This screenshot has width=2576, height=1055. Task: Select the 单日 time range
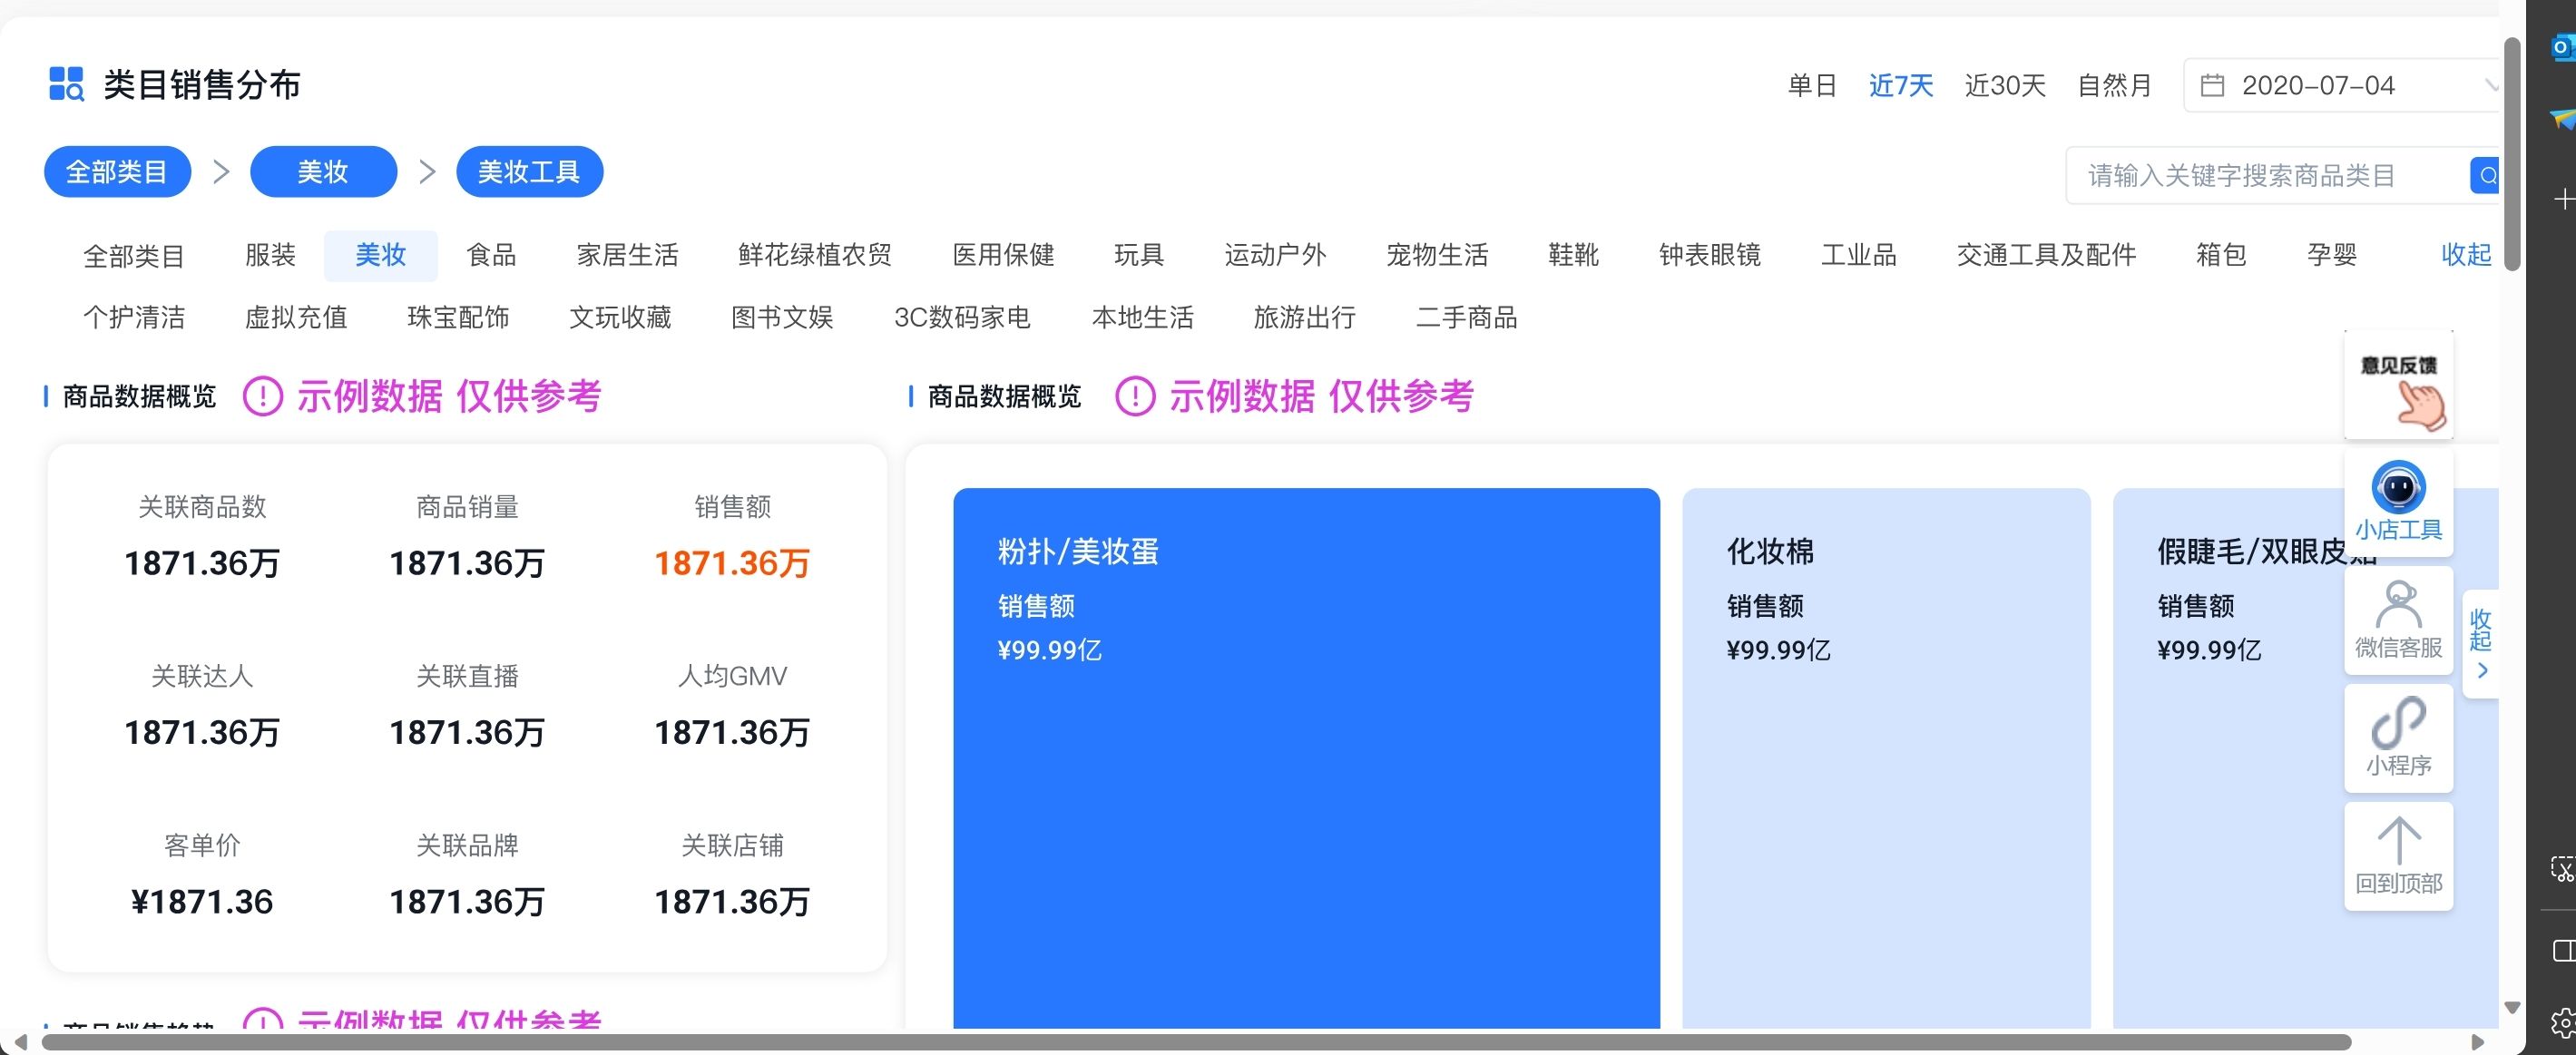[x=1812, y=86]
